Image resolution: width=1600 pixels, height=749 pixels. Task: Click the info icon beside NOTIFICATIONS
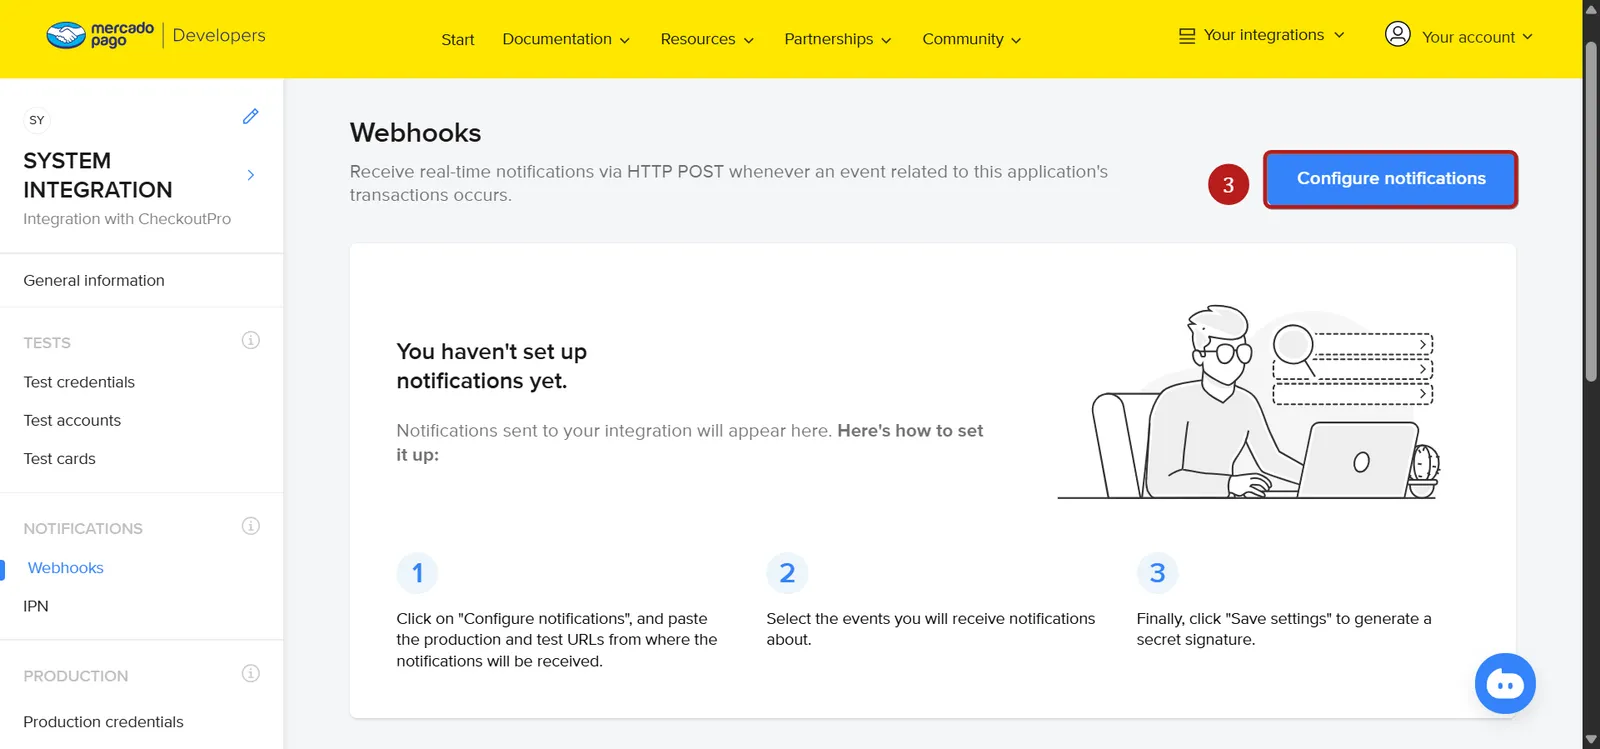251,526
